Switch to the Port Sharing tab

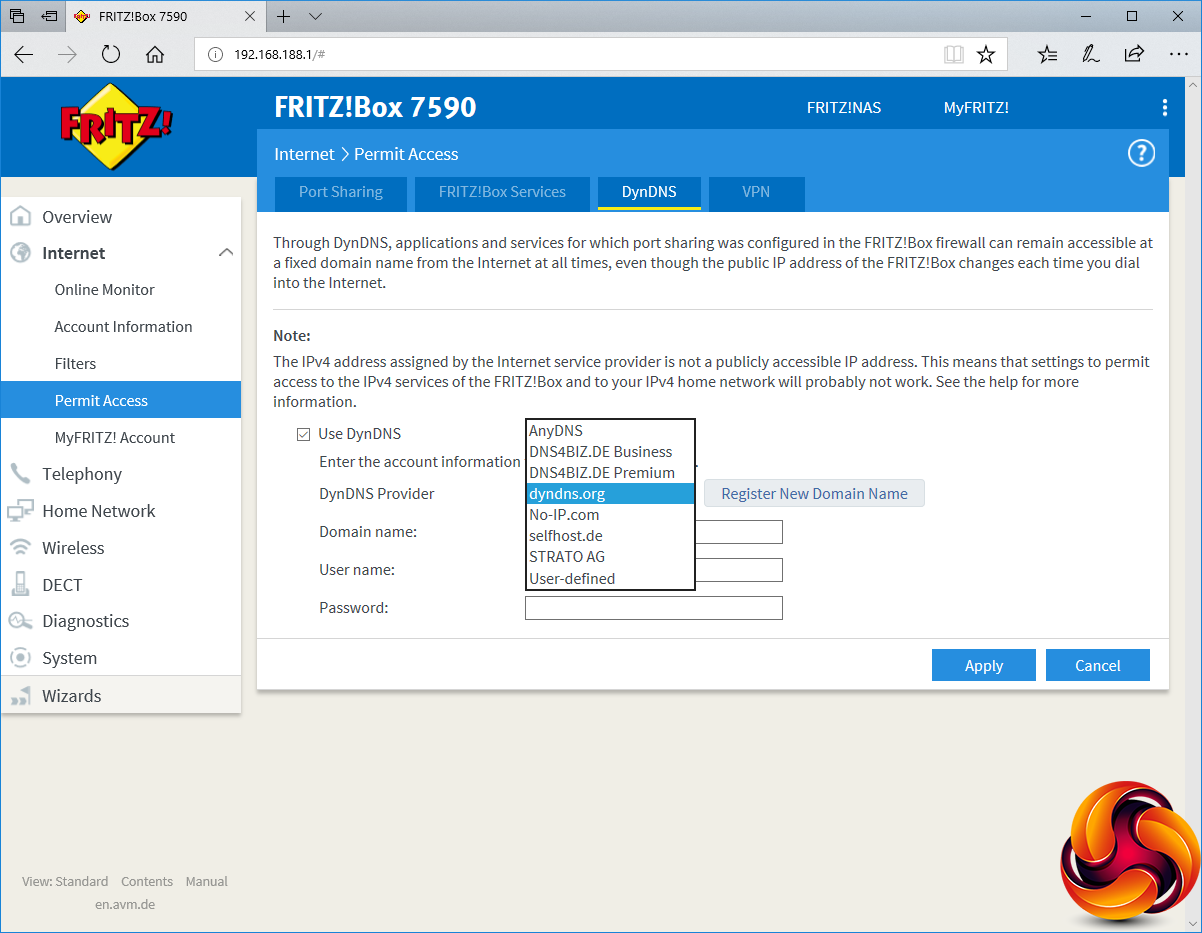point(341,192)
